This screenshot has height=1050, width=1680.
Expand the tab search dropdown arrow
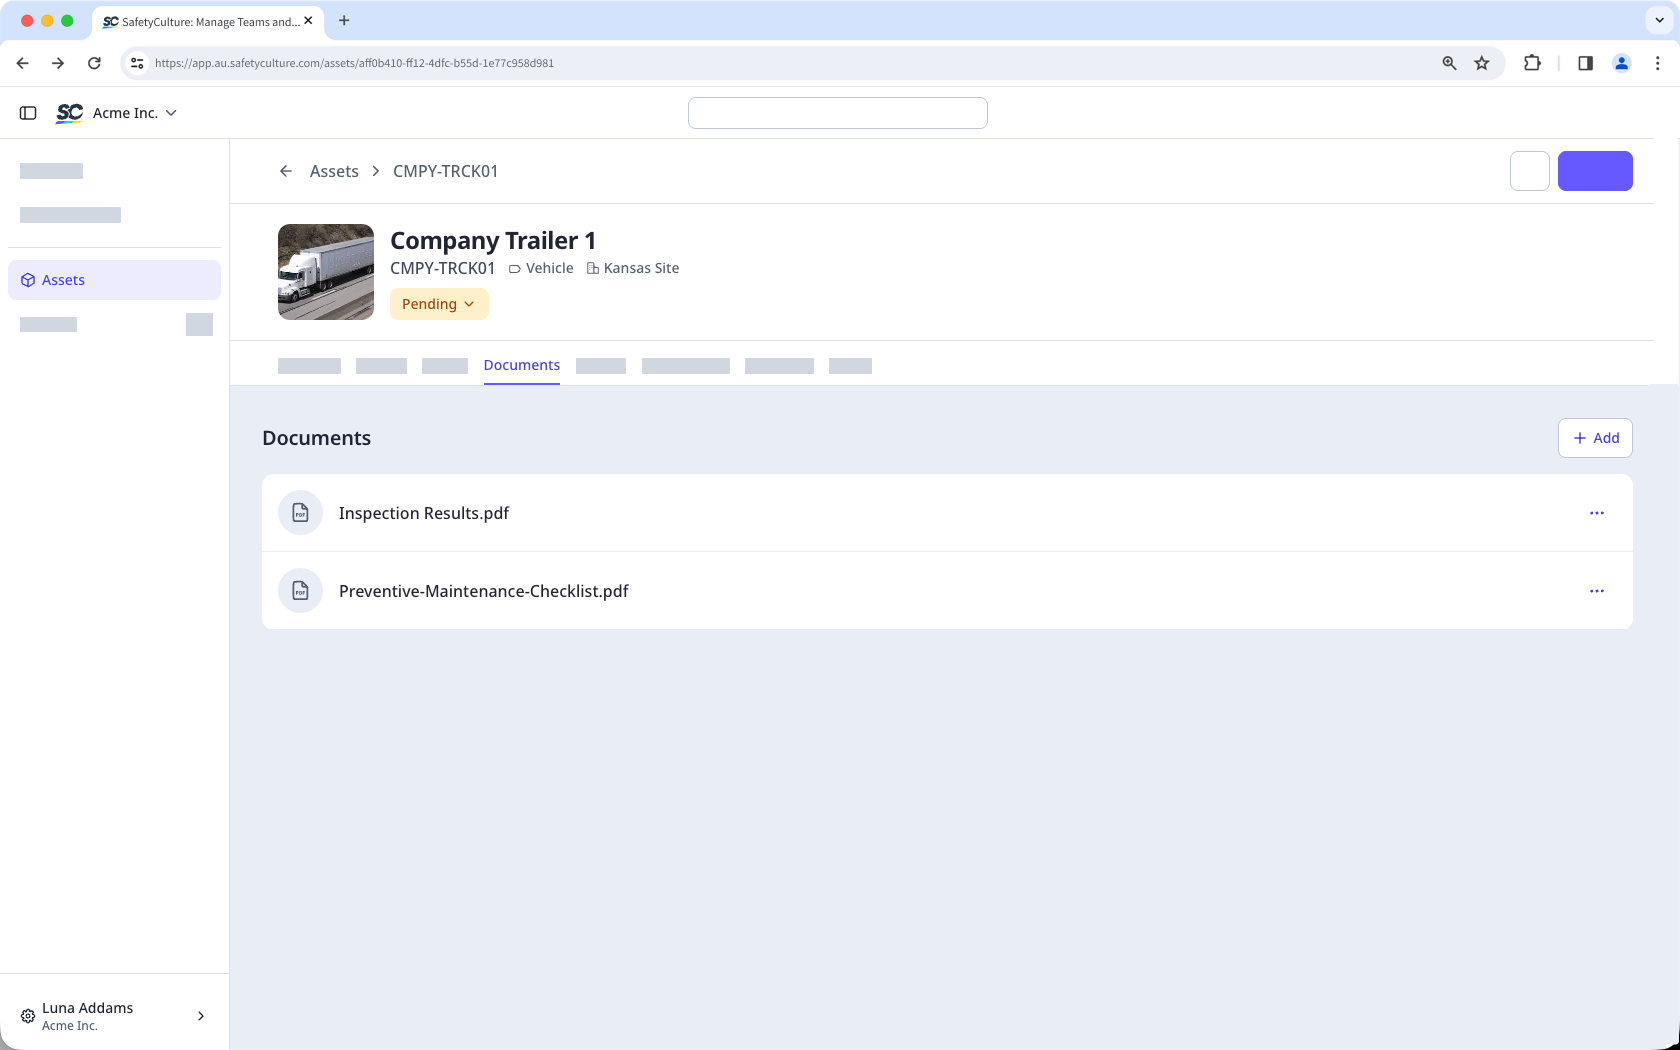1659,20
